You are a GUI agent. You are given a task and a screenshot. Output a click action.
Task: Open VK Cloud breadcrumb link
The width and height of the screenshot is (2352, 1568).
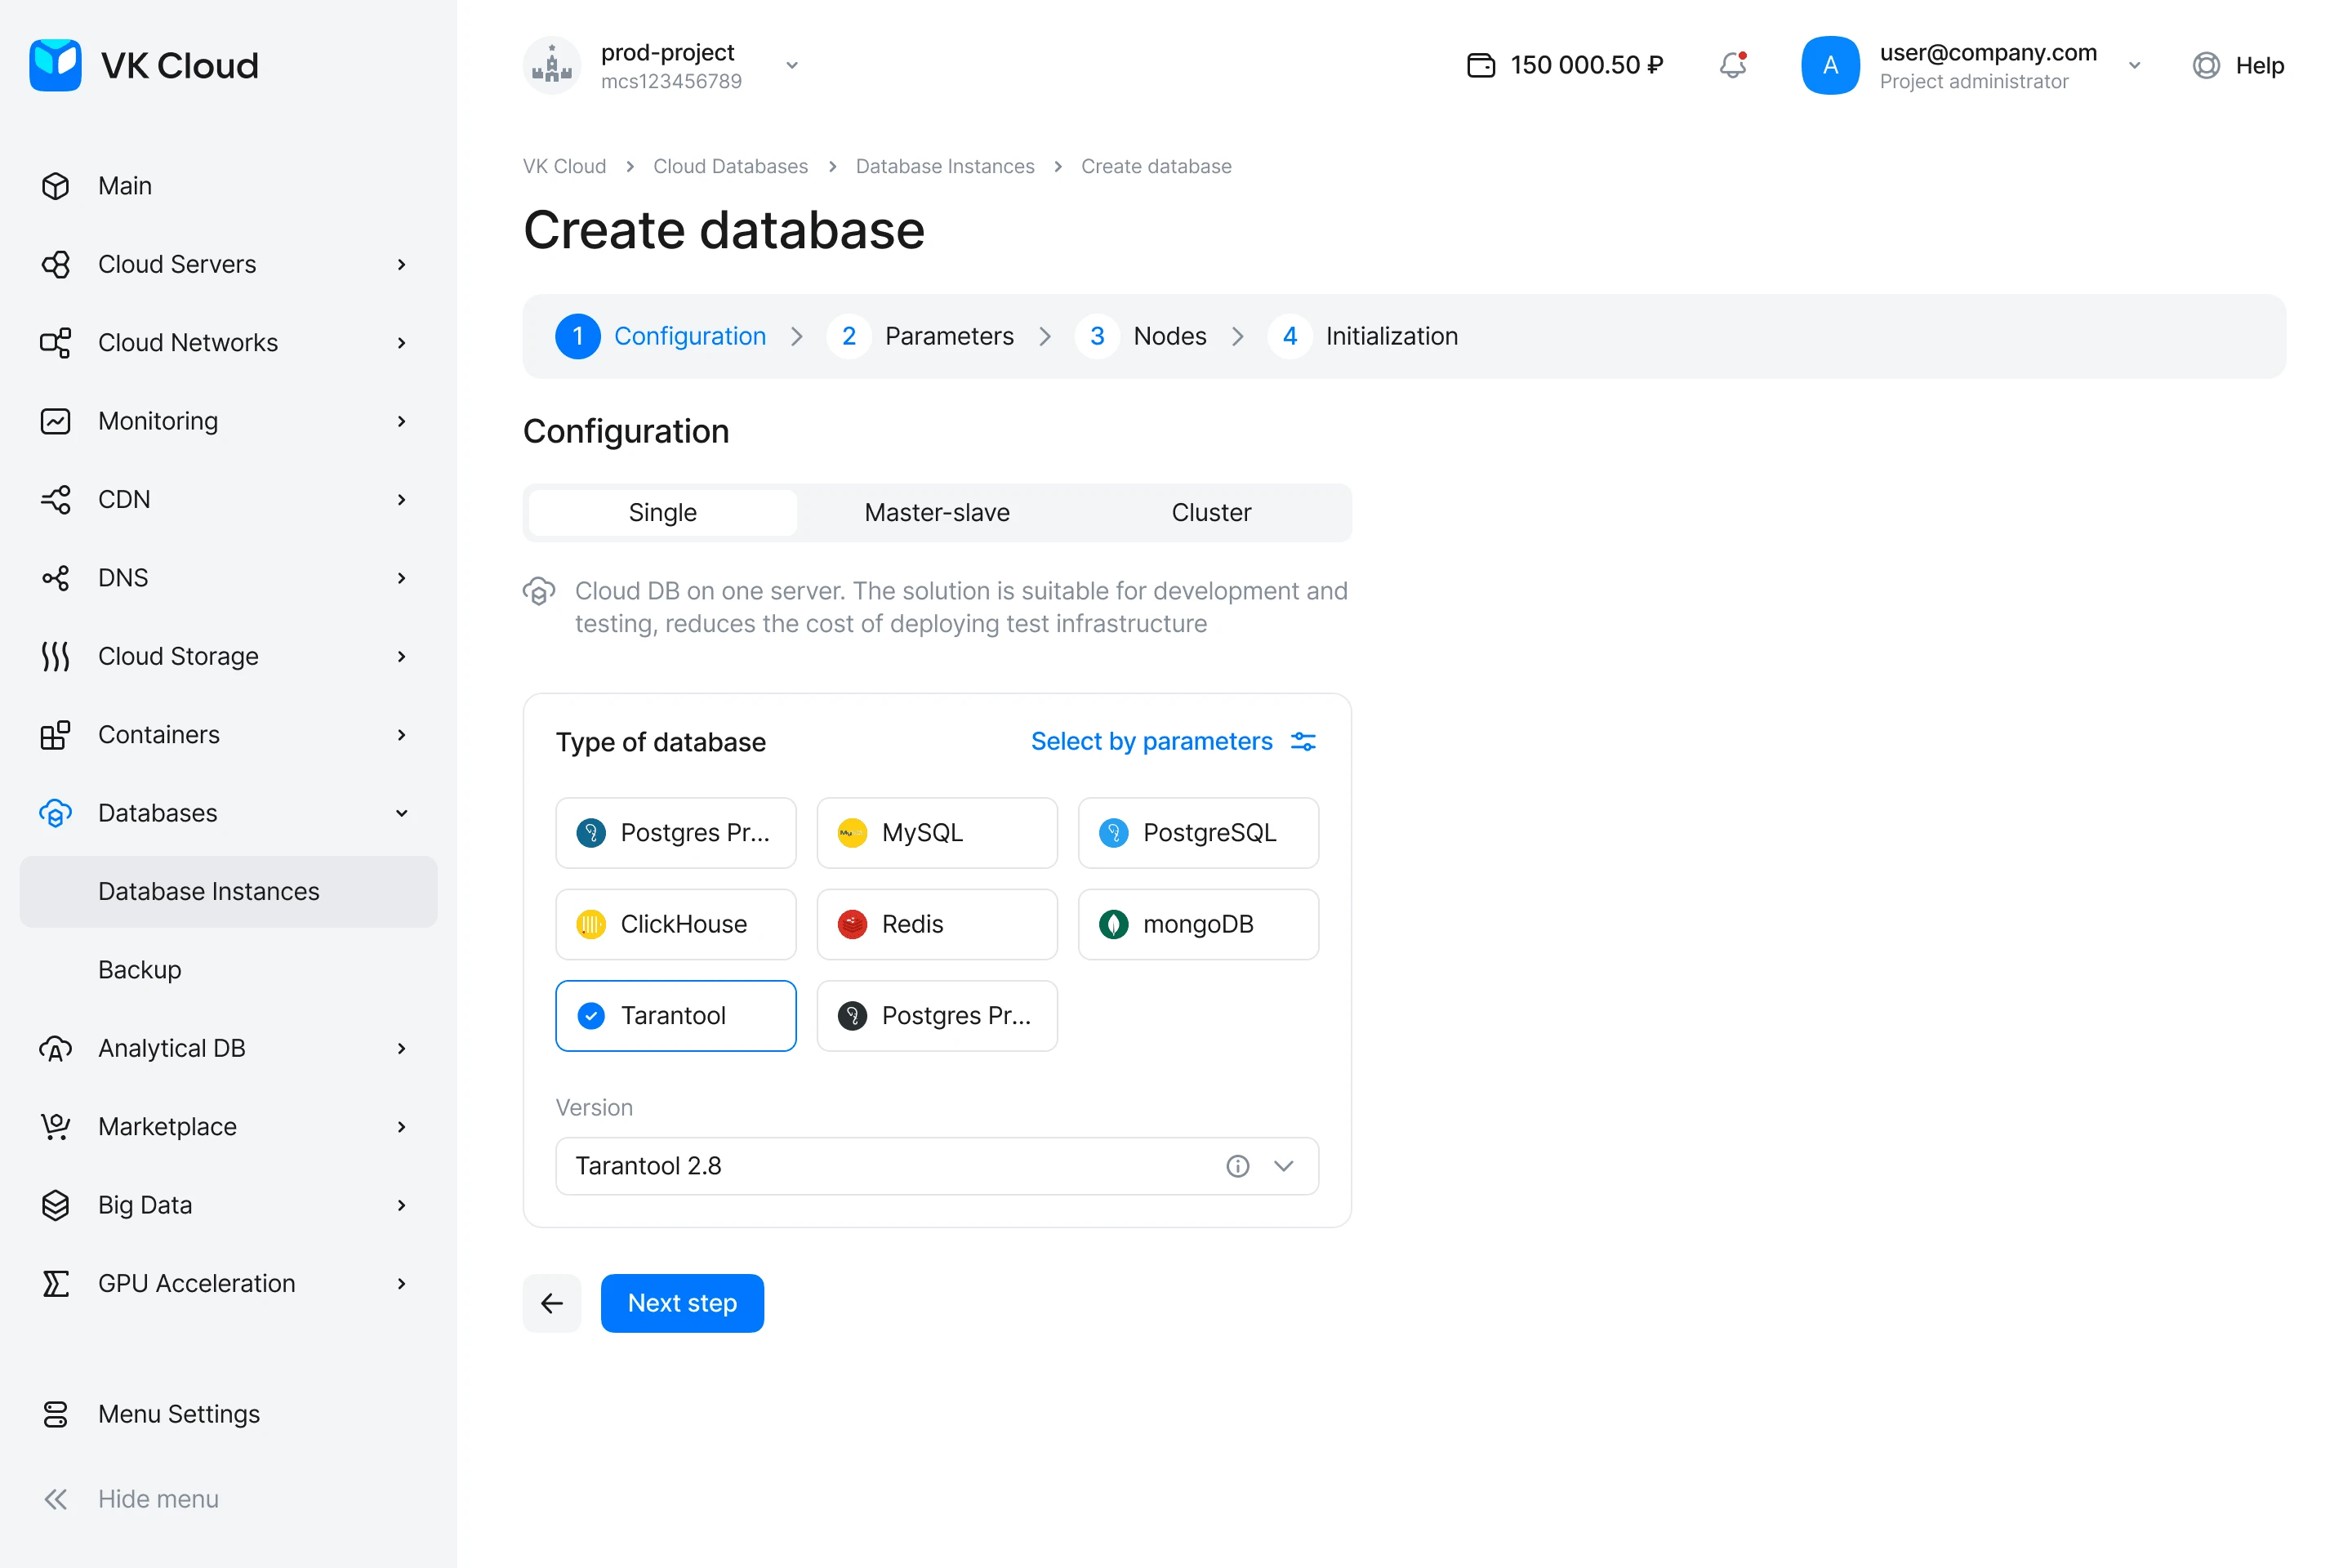point(565,166)
